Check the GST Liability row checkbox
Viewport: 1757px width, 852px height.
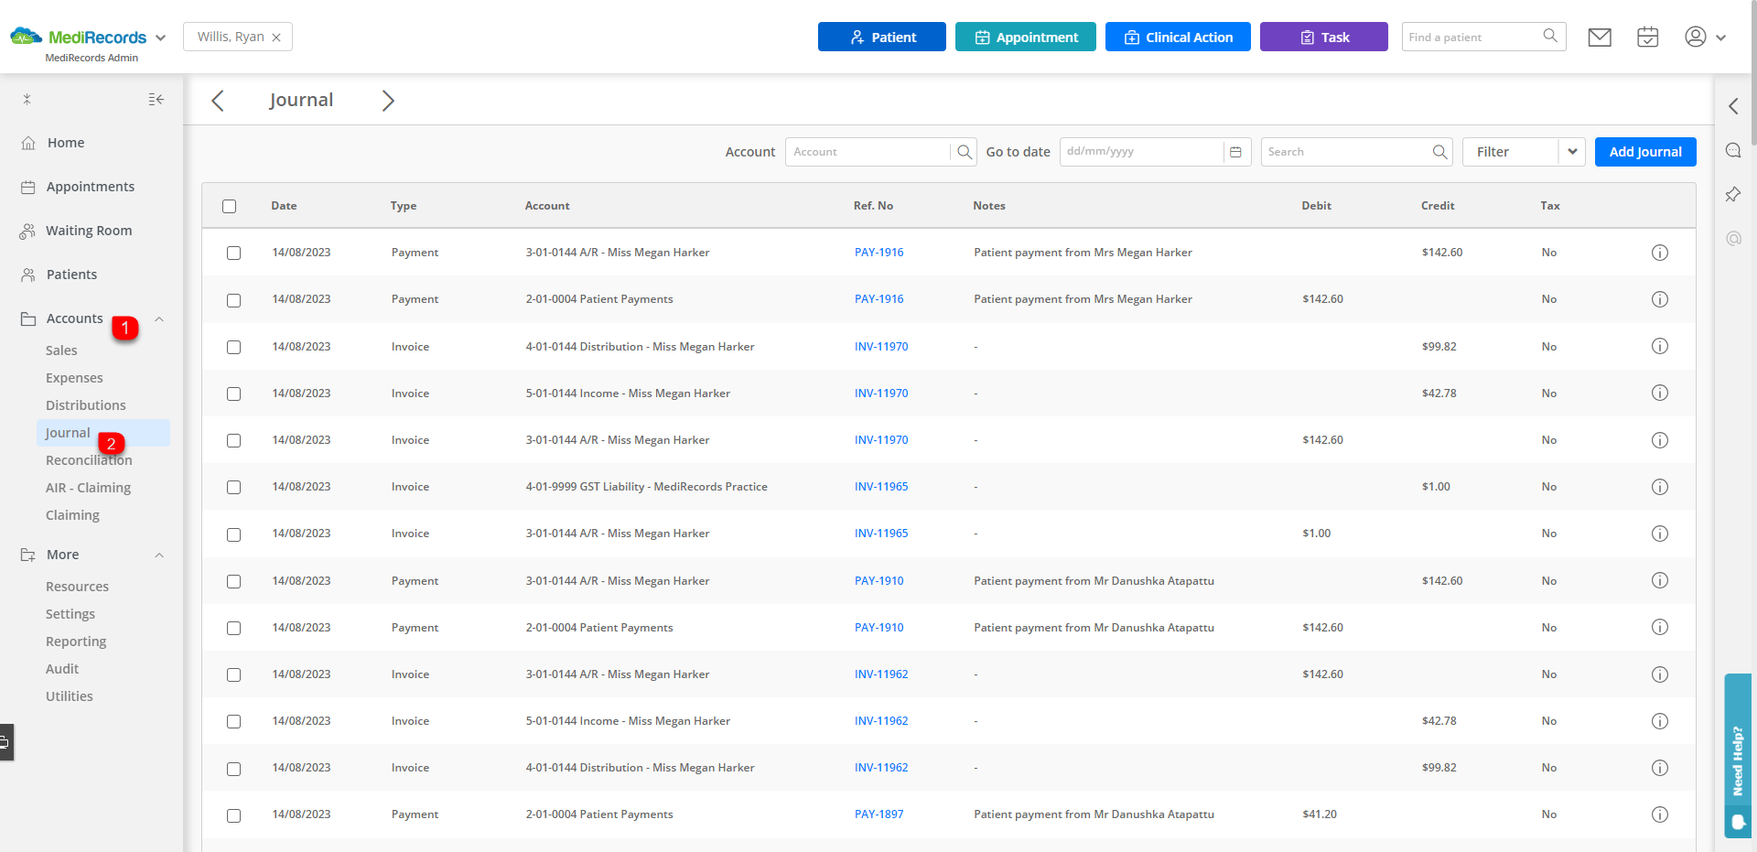[234, 487]
